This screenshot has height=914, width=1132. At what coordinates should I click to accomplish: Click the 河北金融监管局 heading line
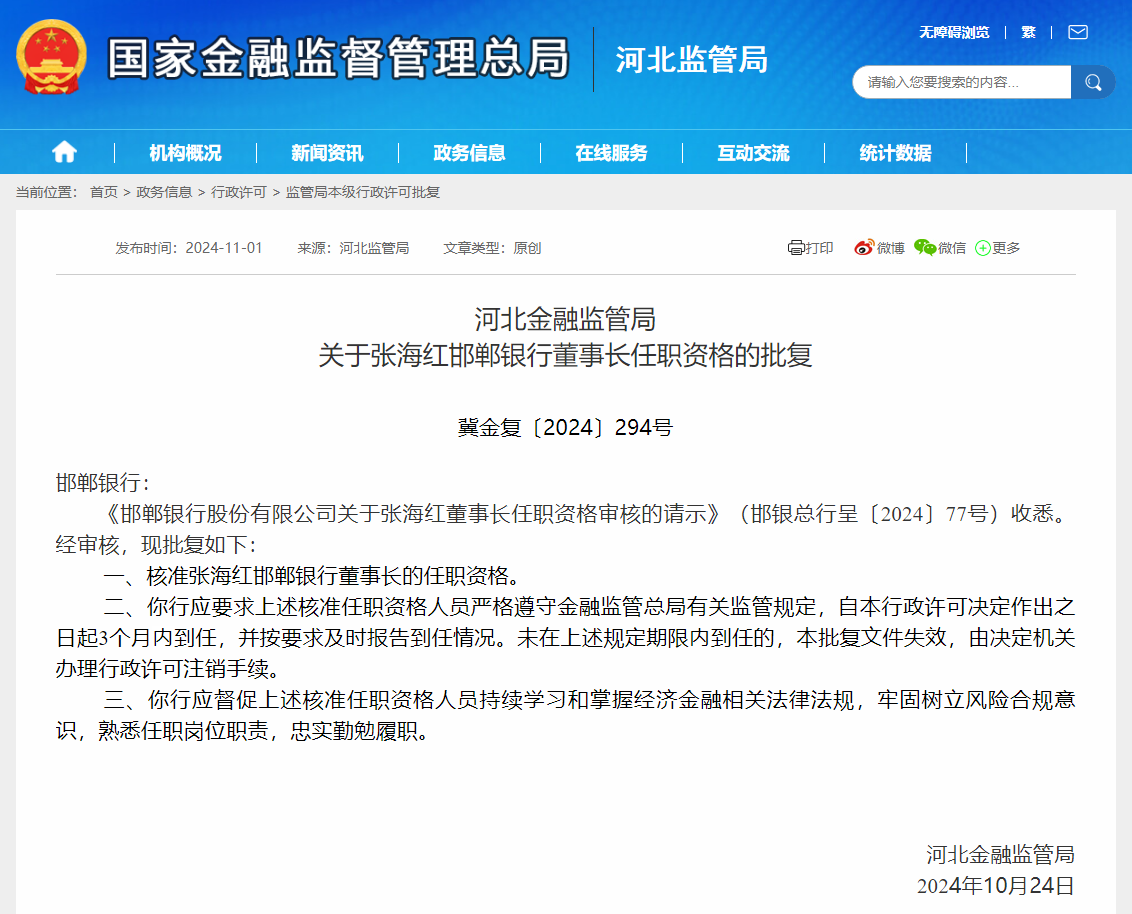pyautogui.click(x=565, y=319)
